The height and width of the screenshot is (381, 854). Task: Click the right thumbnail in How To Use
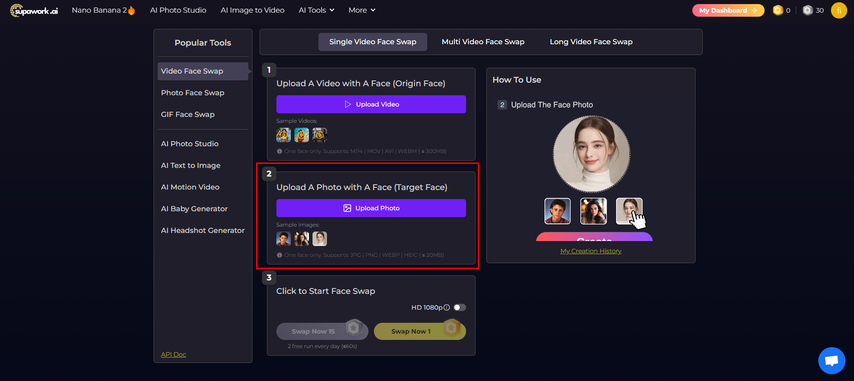click(629, 211)
